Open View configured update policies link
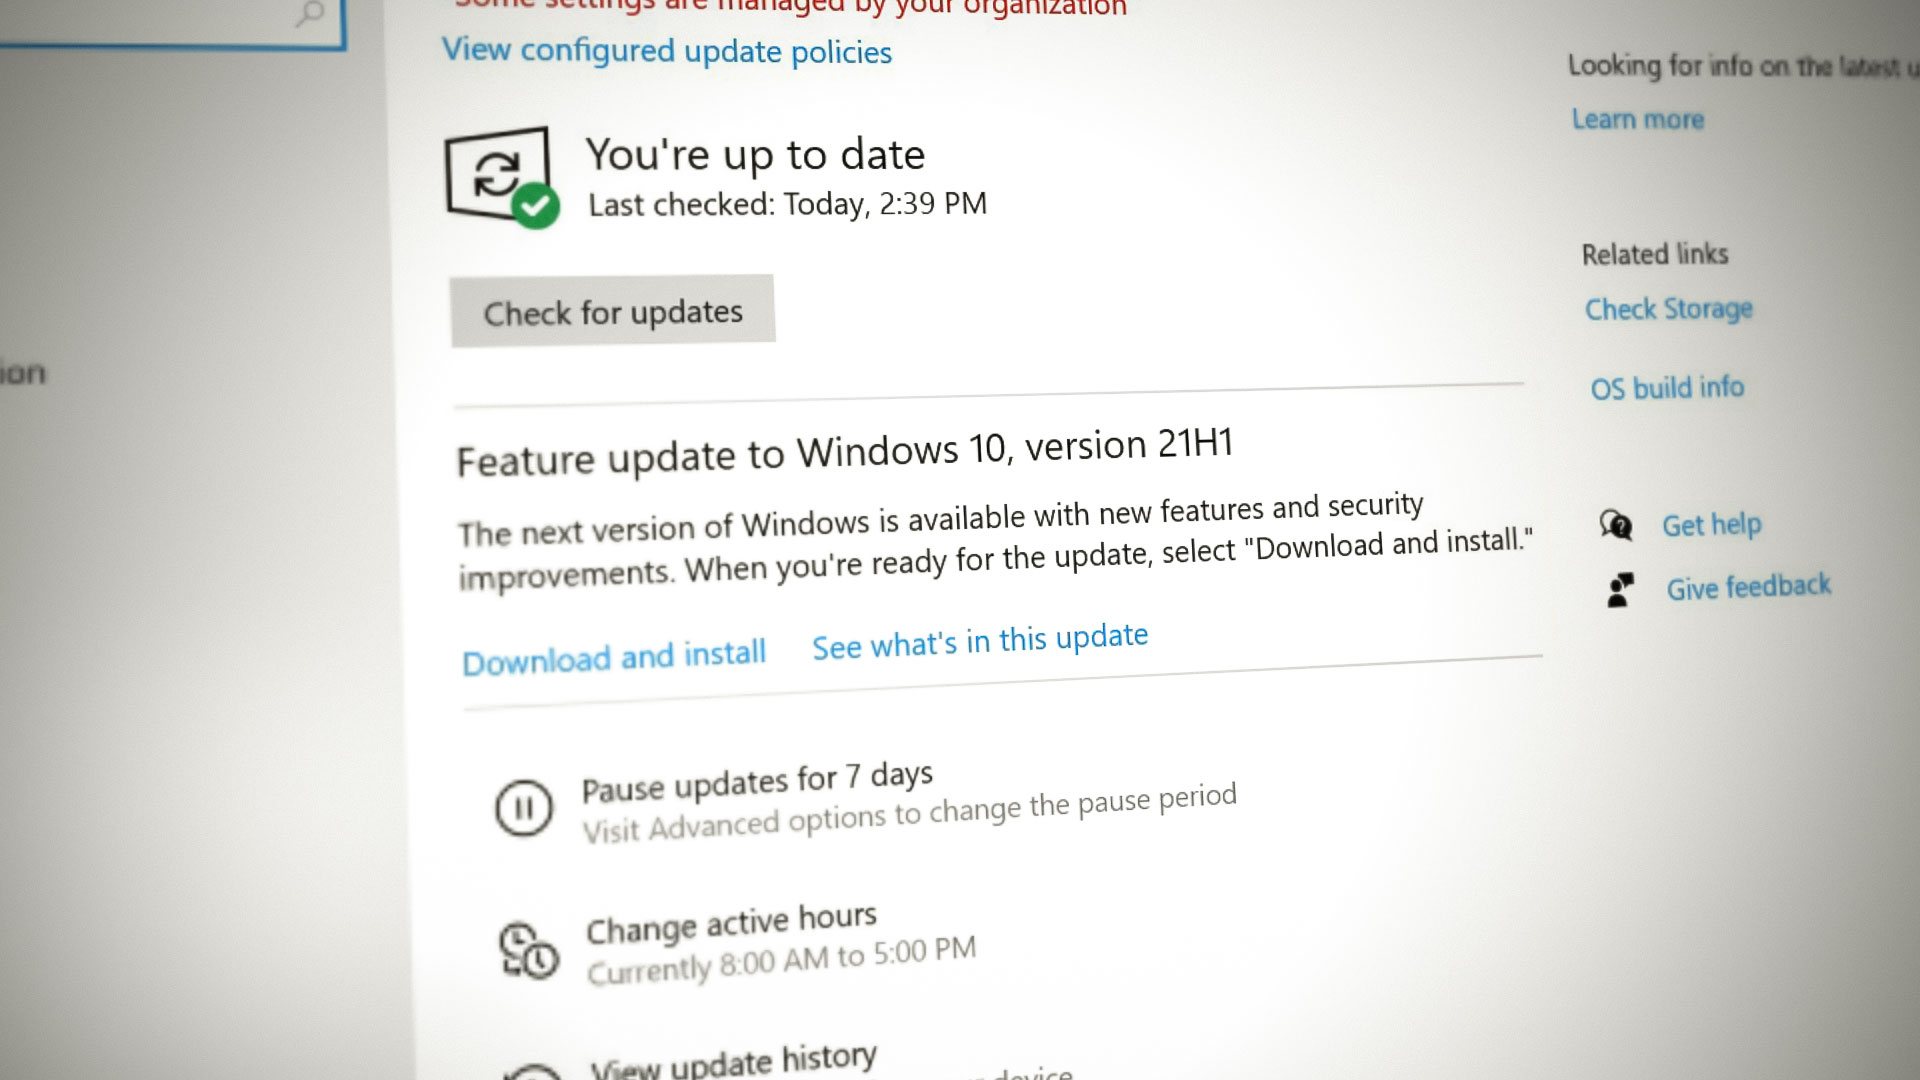The height and width of the screenshot is (1080, 1920). click(667, 51)
